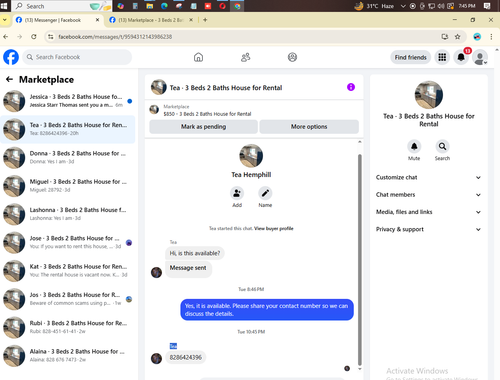Click the weather widget 31°C Haze
The height and width of the screenshot is (380, 500).
click(x=375, y=6)
